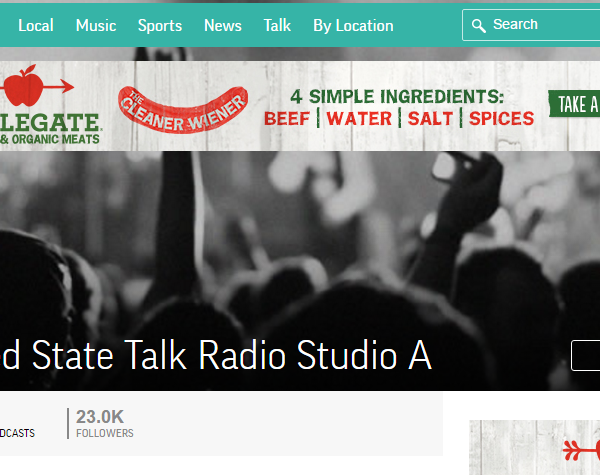Image resolution: width=600 pixels, height=475 pixels.
Task: Open the Podcasts stat label
Action: coord(17,433)
